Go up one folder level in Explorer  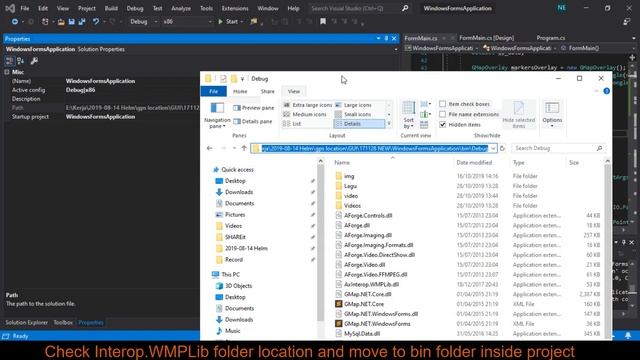coord(244,148)
